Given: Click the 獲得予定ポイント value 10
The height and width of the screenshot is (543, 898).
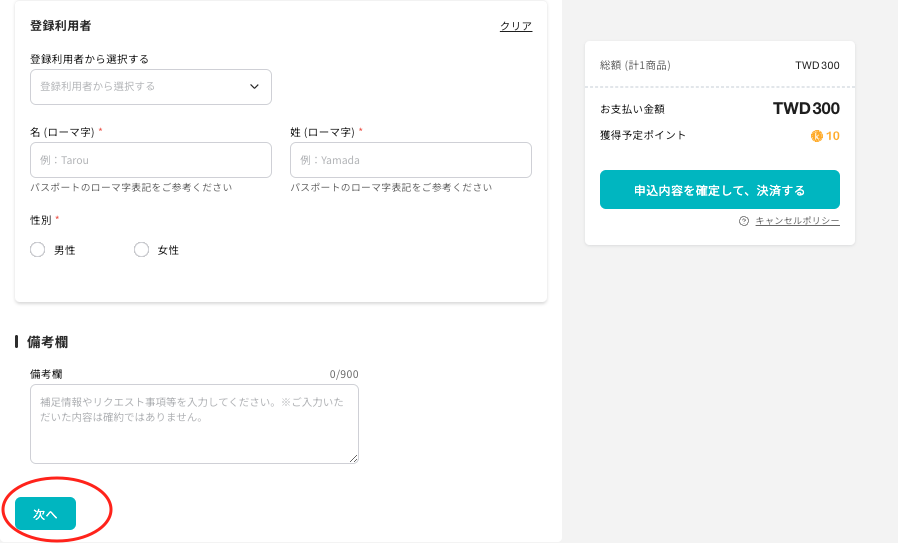Looking at the screenshot, I should (x=833, y=136).
